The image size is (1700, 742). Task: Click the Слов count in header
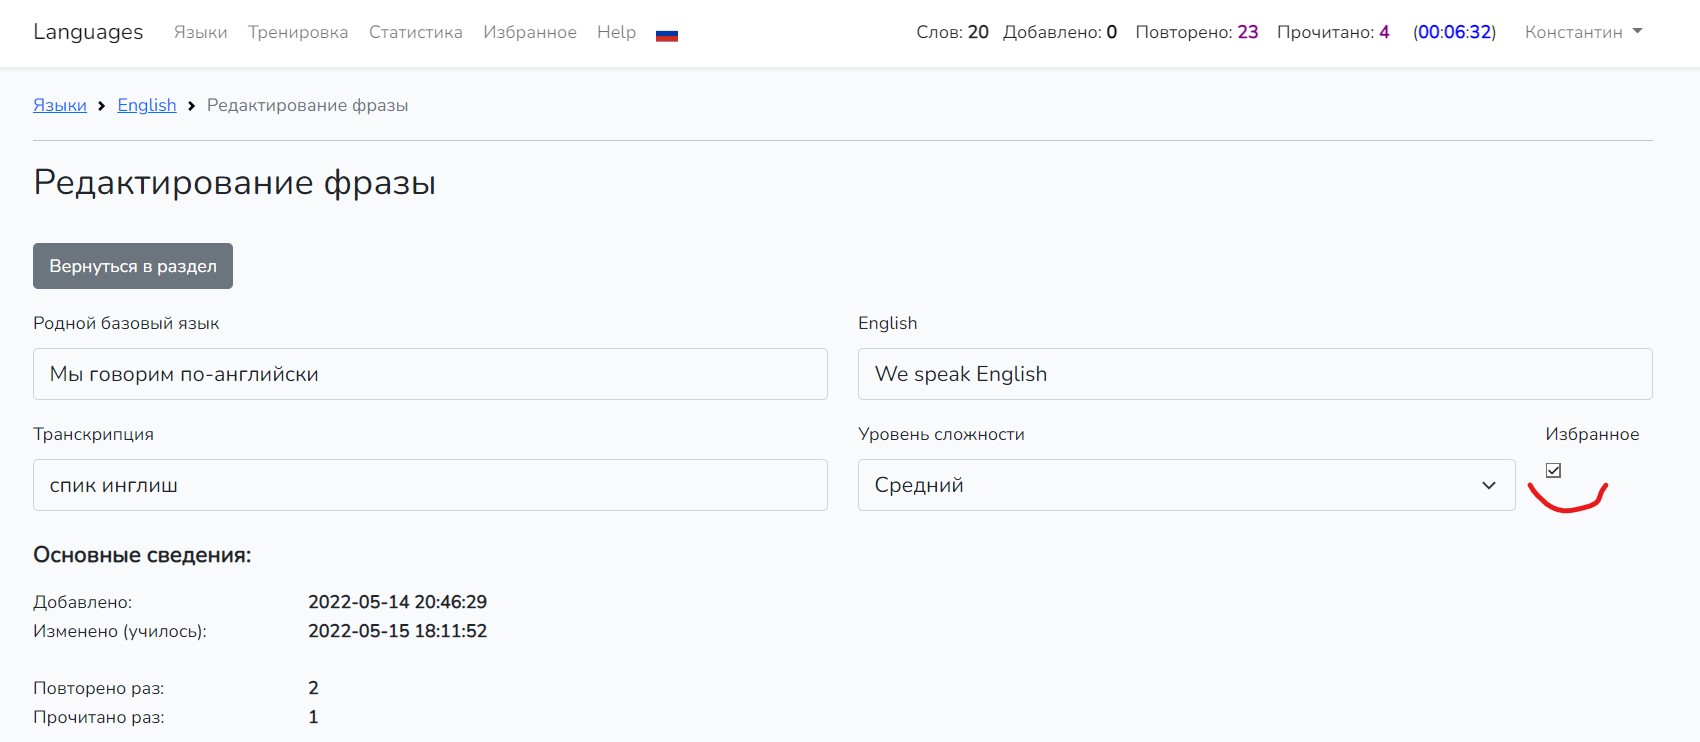click(x=952, y=32)
